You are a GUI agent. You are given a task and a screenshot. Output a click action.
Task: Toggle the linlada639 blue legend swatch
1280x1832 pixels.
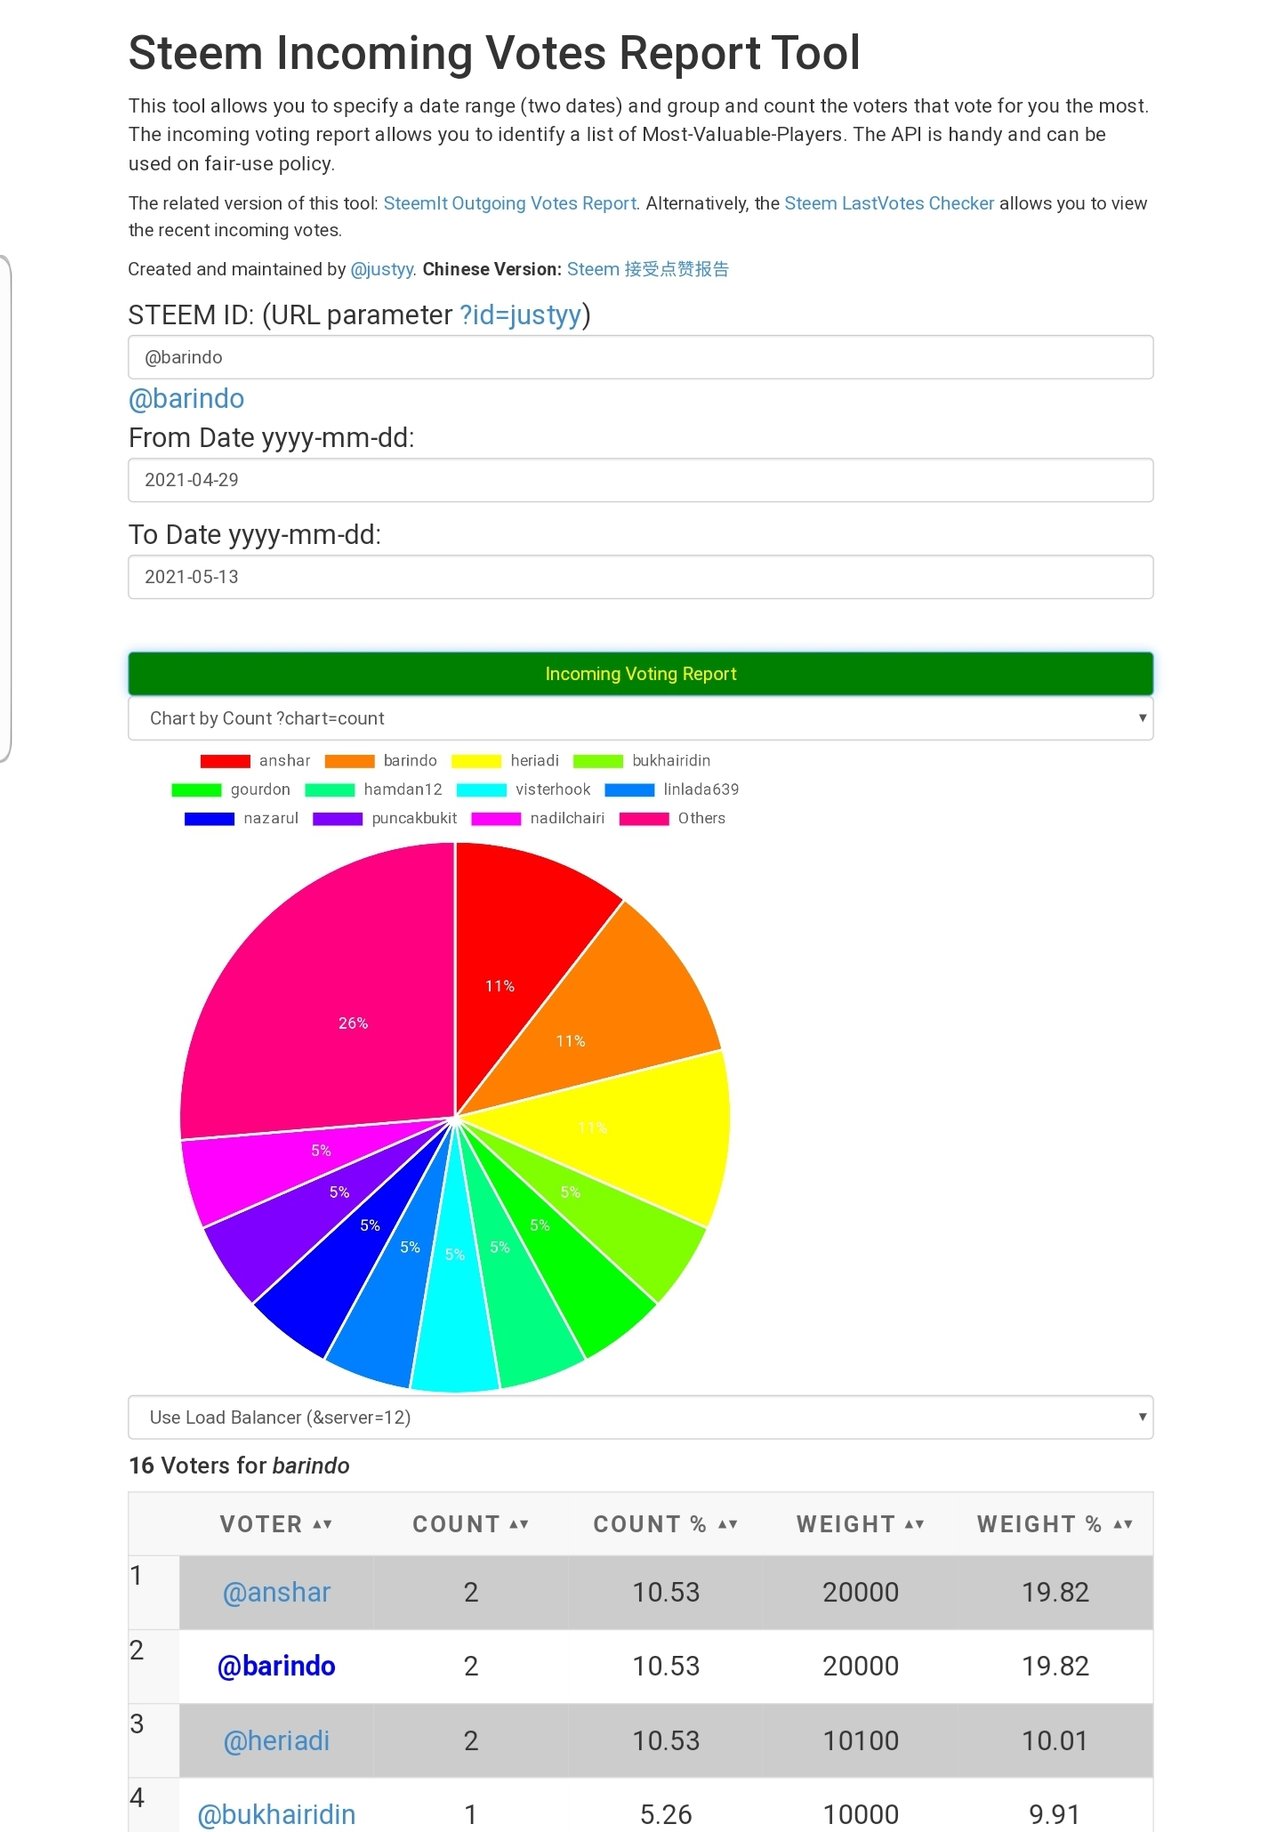629,790
